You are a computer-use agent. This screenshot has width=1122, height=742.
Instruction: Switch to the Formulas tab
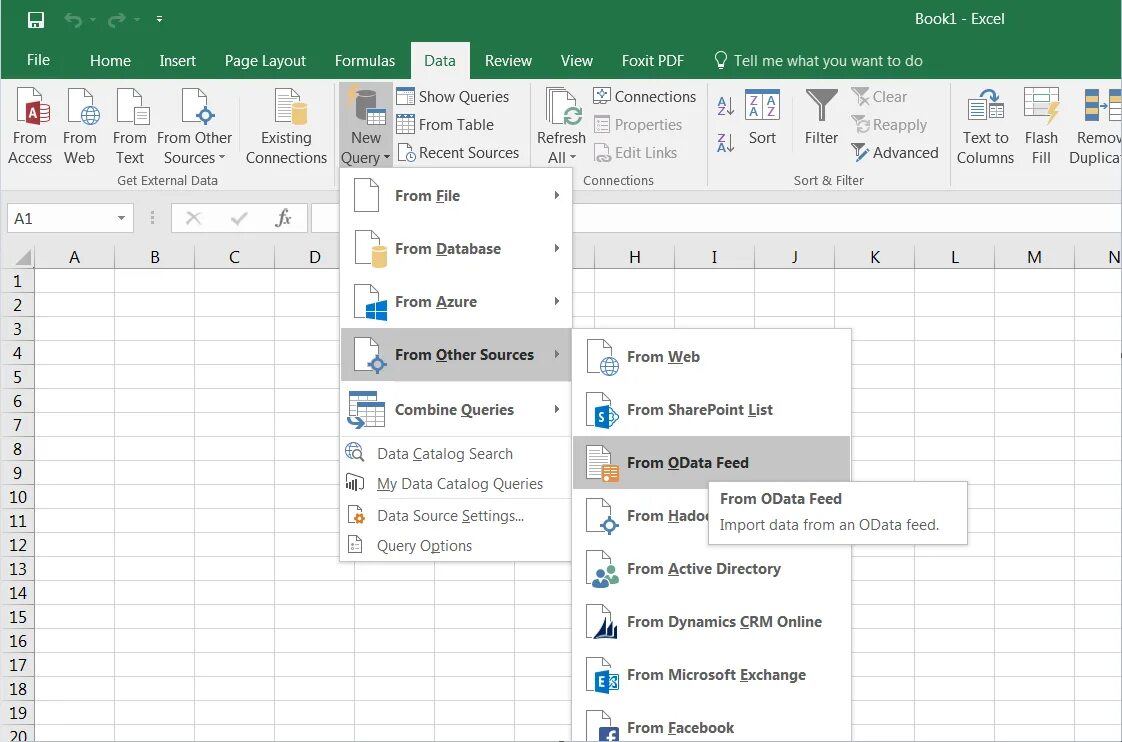click(x=364, y=61)
